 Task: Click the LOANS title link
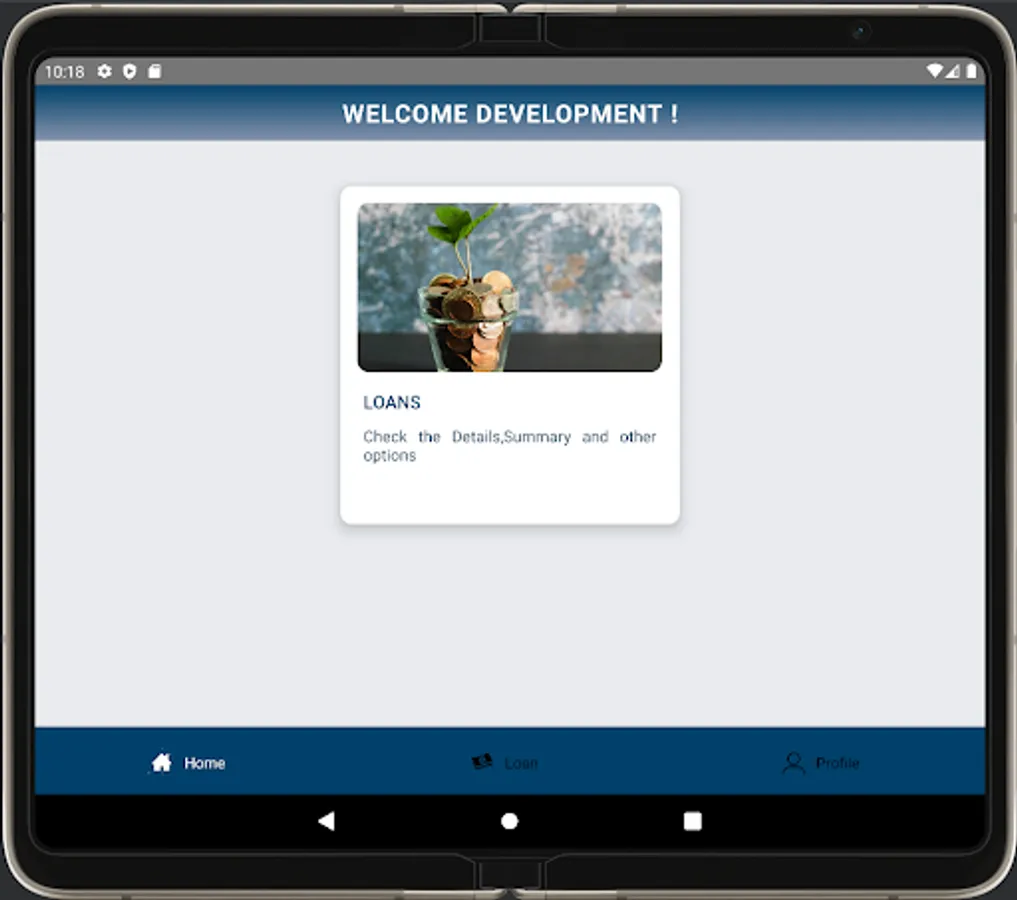tap(391, 403)
